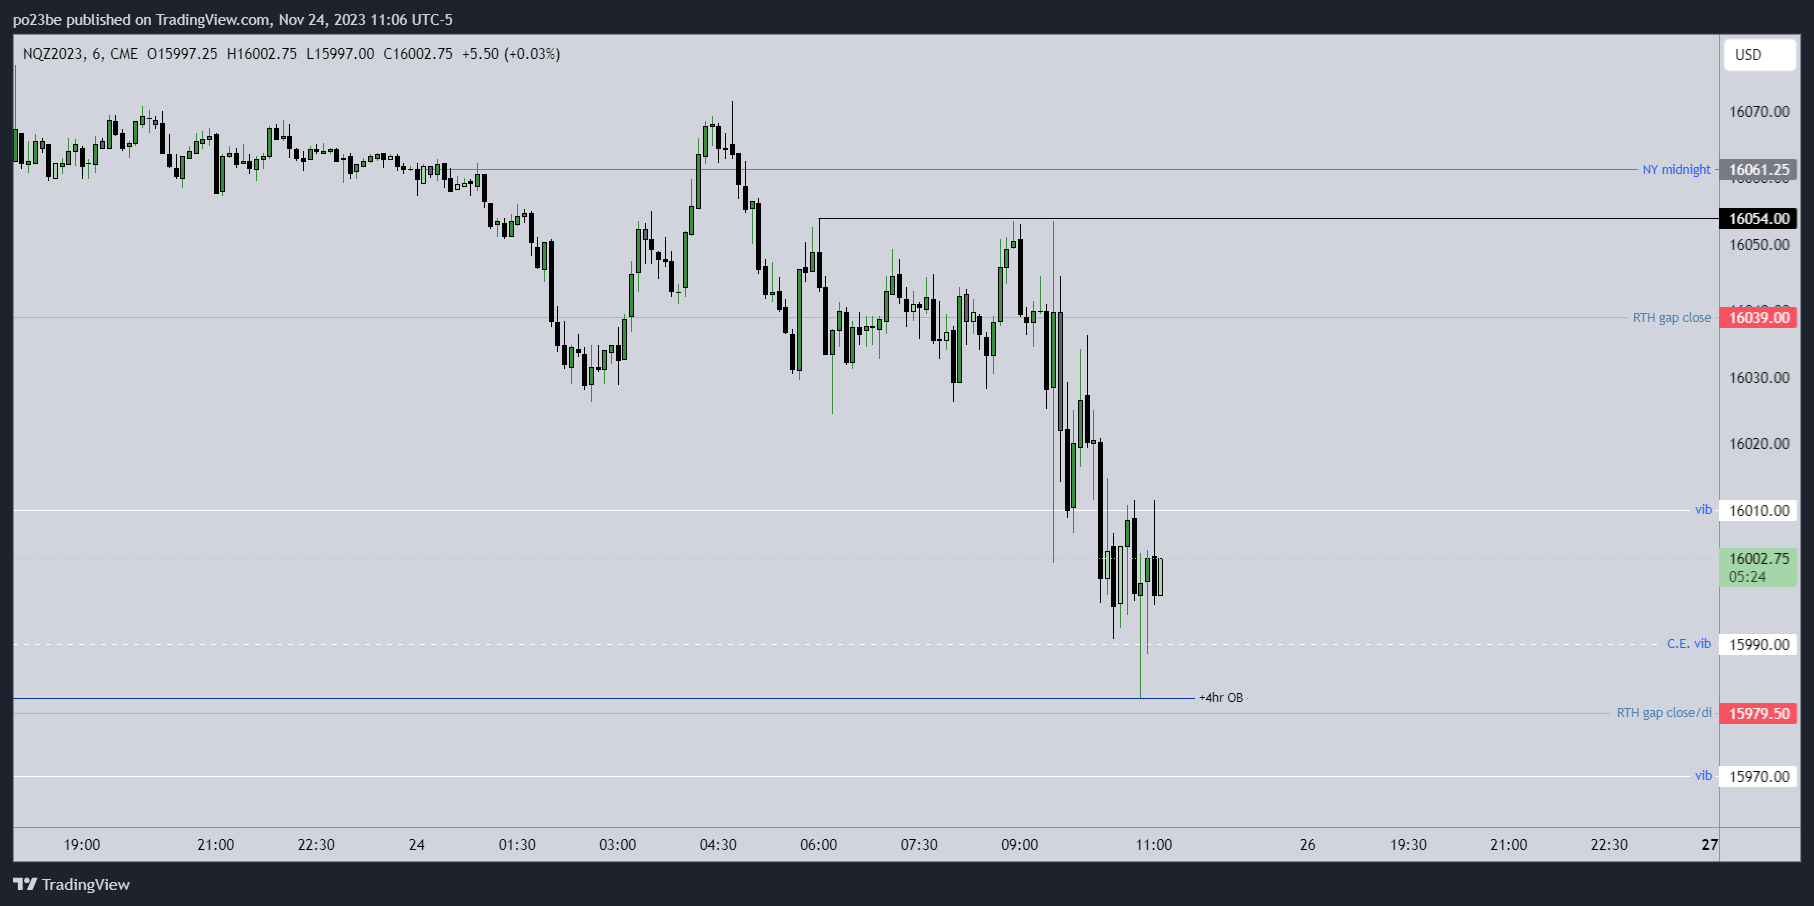The width and height of the screenshot is (1814, 906).
Task: Click the date 24 on time axis
Action: pos(416,845)
